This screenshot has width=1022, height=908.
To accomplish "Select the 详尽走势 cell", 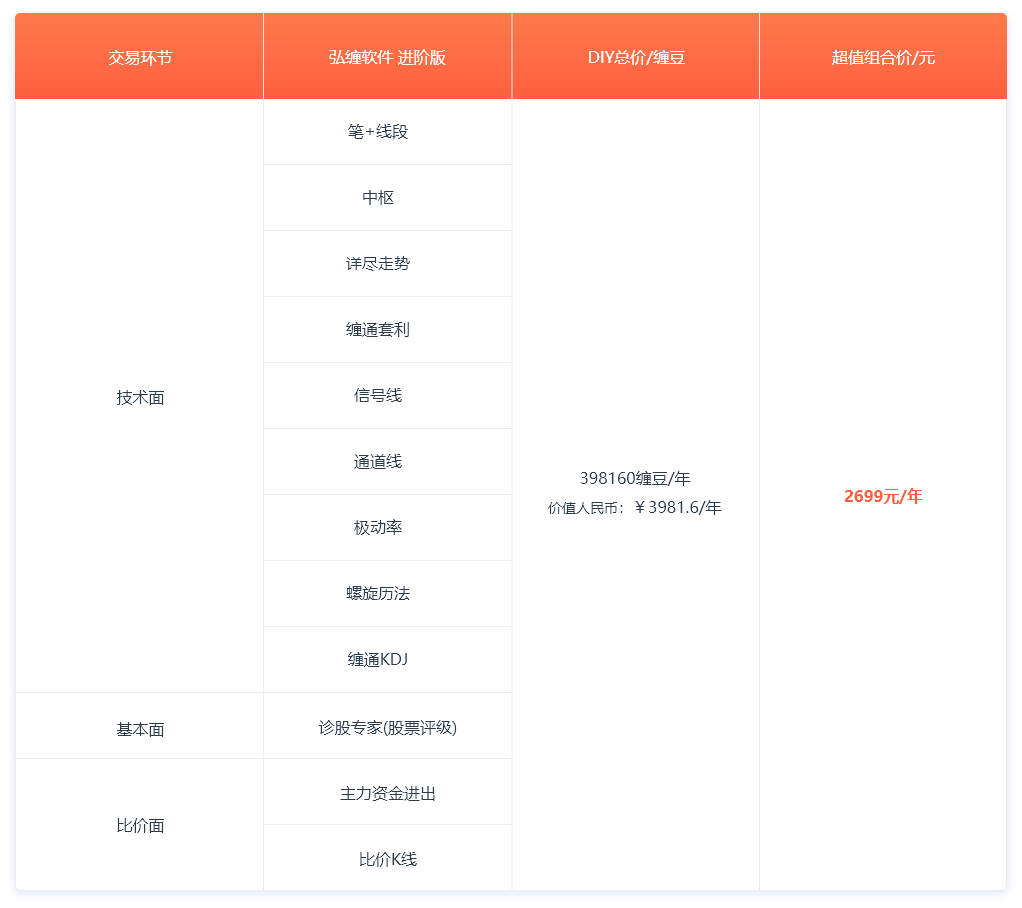I will (387, 263).
